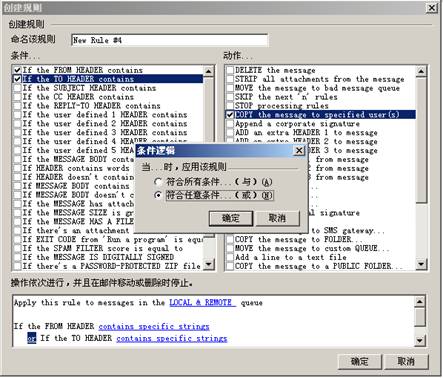This screenshot has height=378, width=443.
Task: Check 'SKIP the next n rules'
Action: (230, 97)
